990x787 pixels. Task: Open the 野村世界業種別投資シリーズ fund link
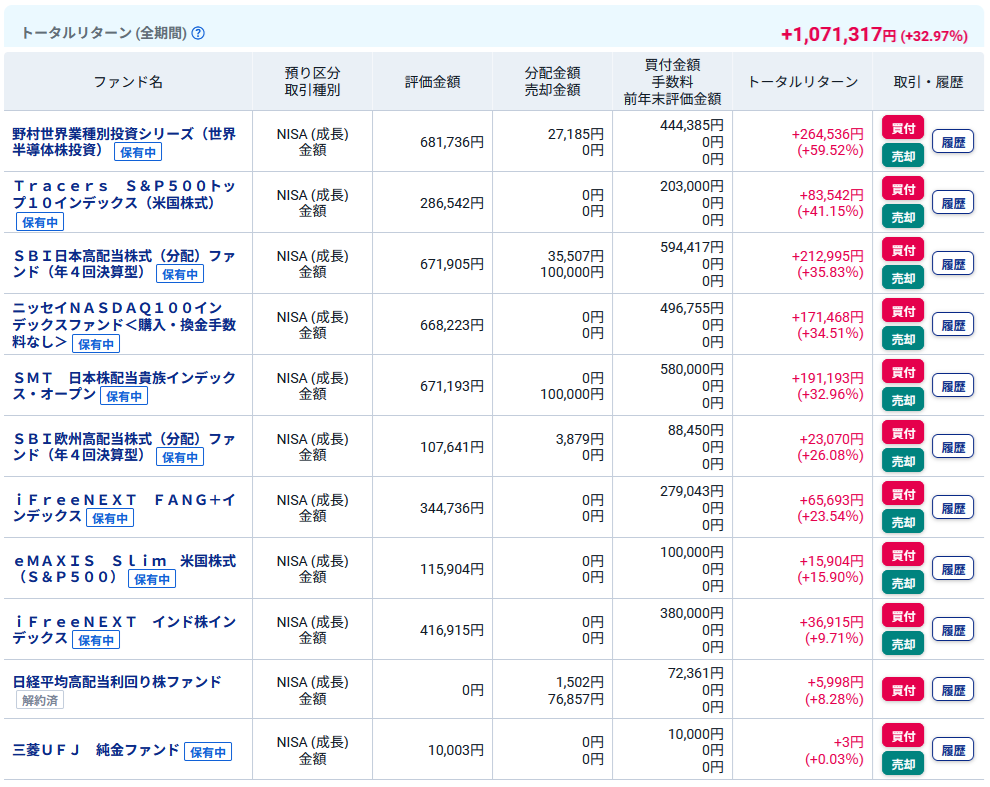point(124,141)
